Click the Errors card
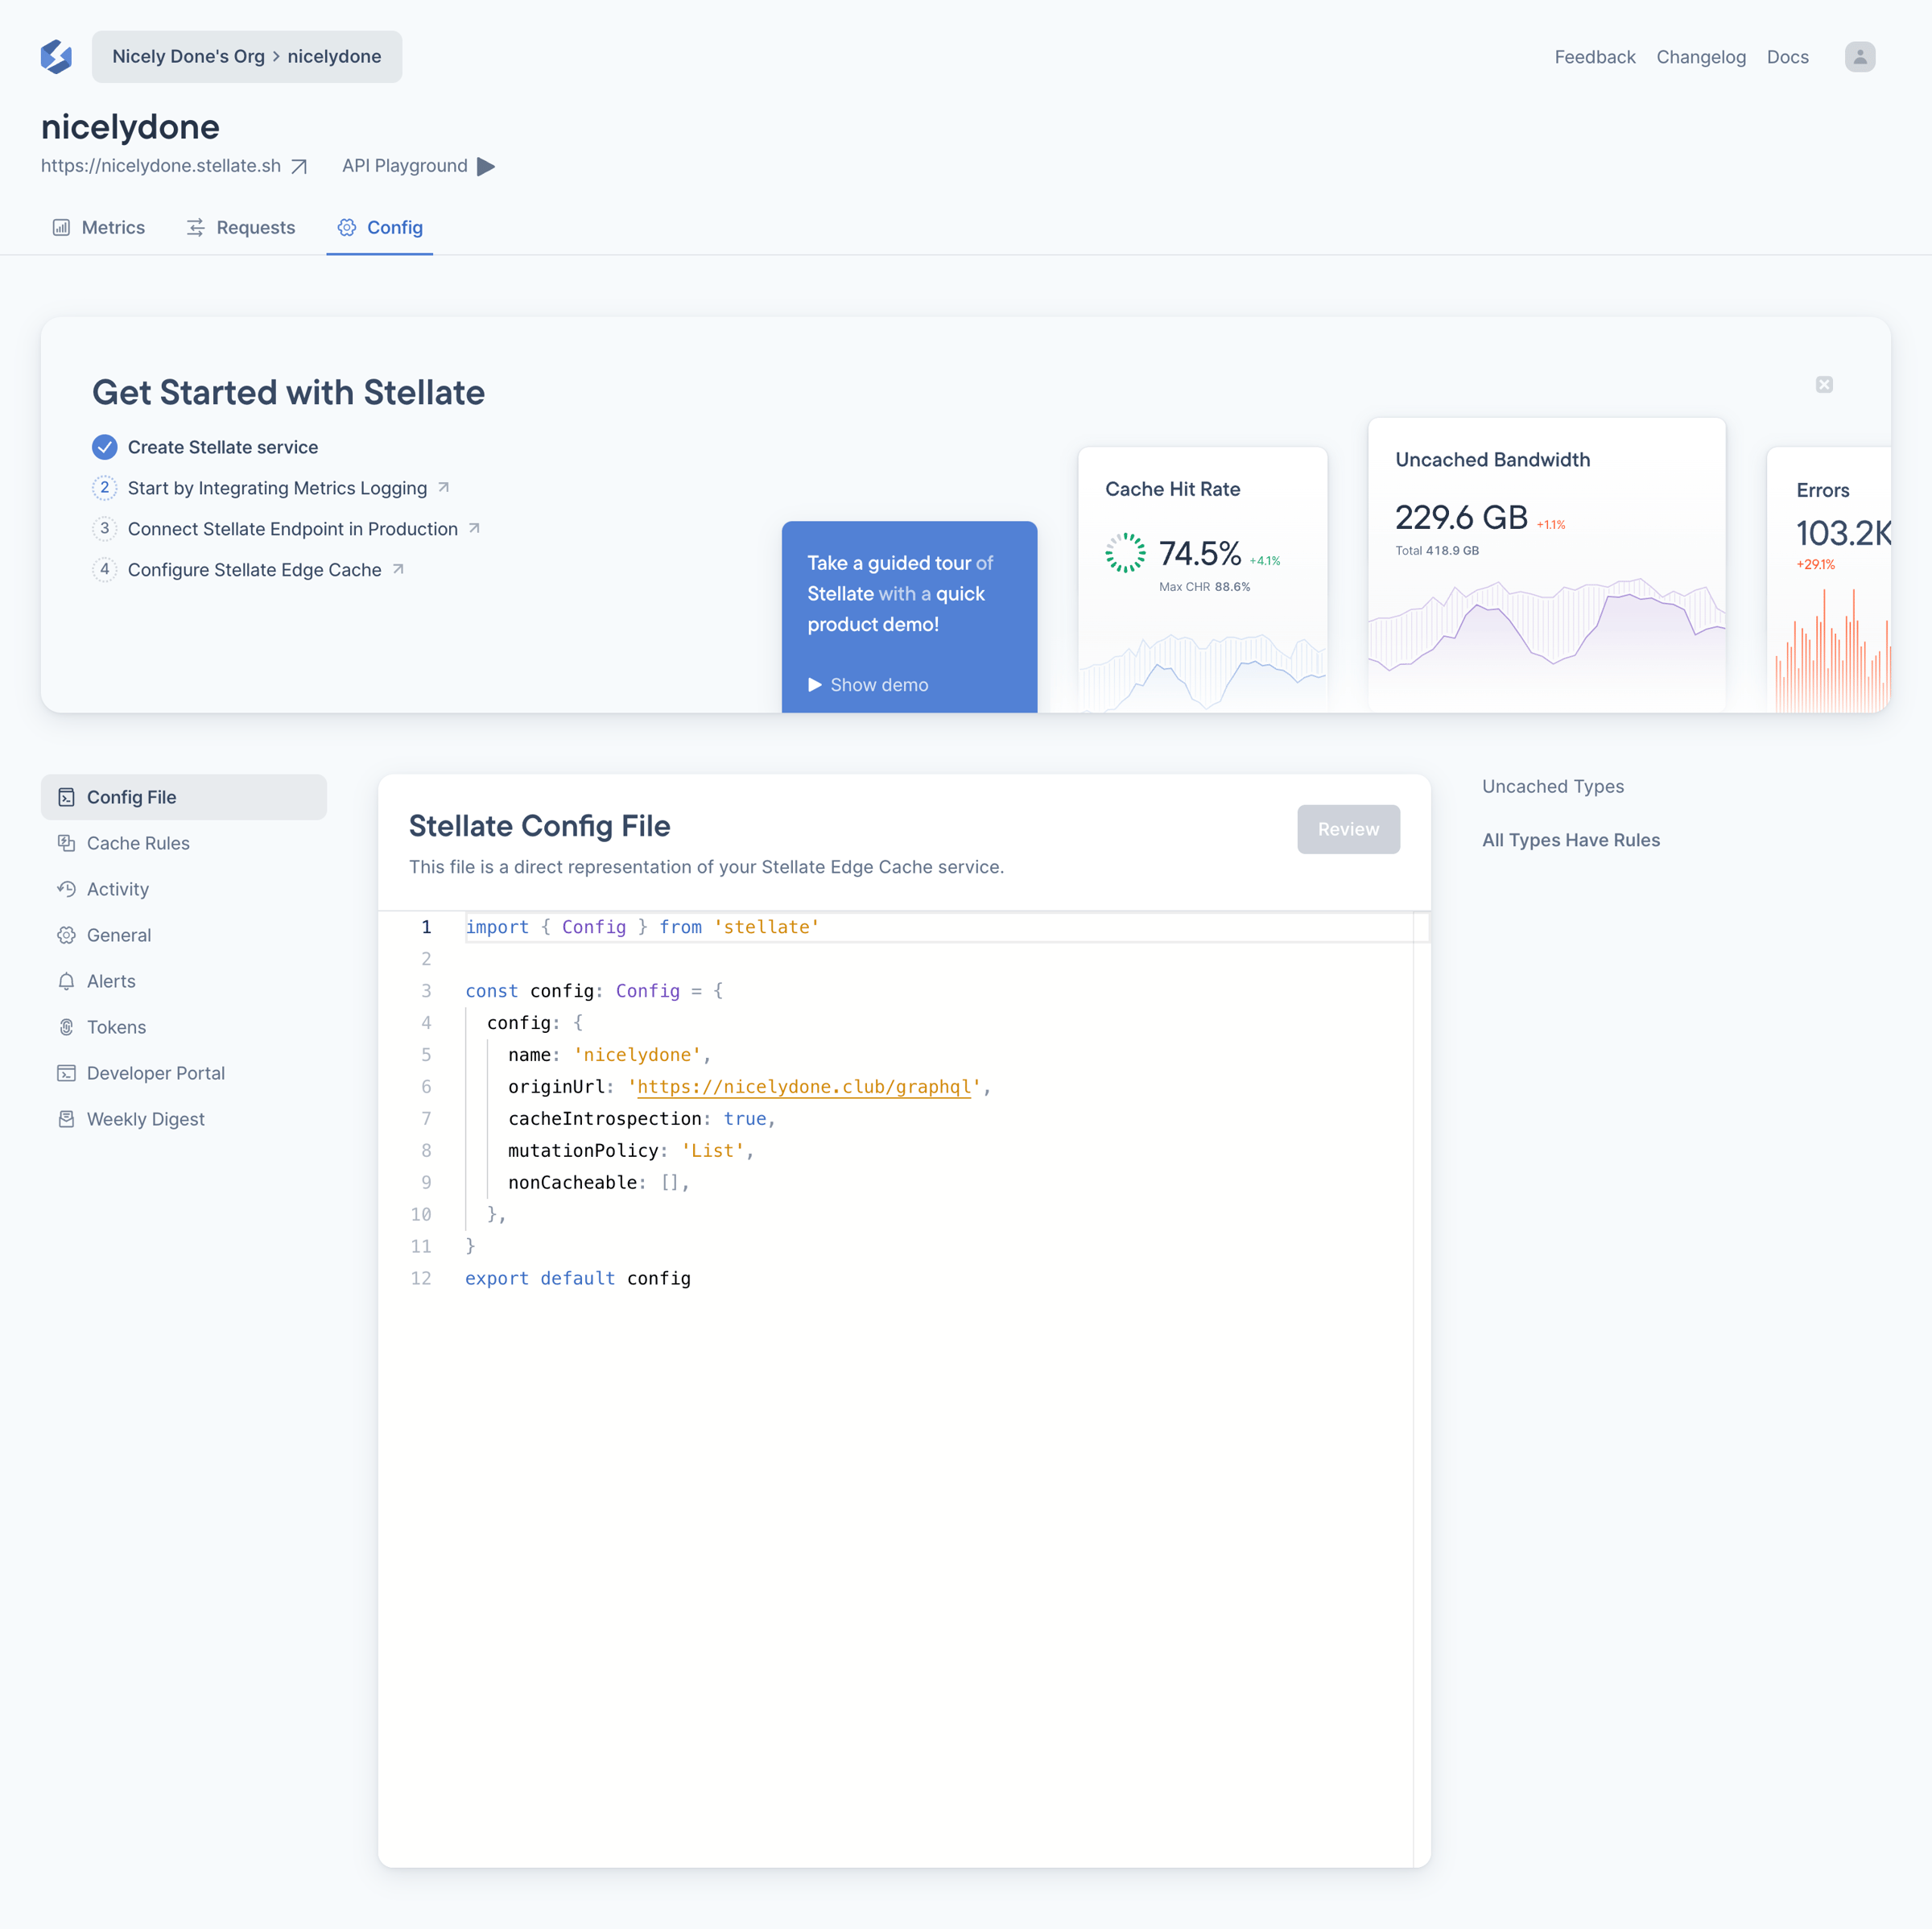1932x1929 pixels. [1829, 580]
